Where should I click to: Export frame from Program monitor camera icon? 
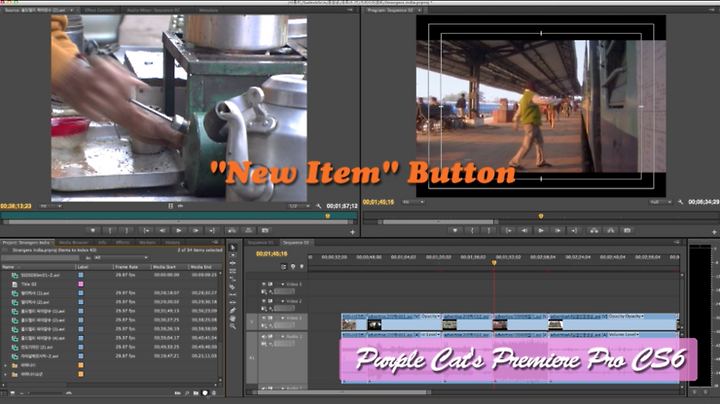[627, 230]
